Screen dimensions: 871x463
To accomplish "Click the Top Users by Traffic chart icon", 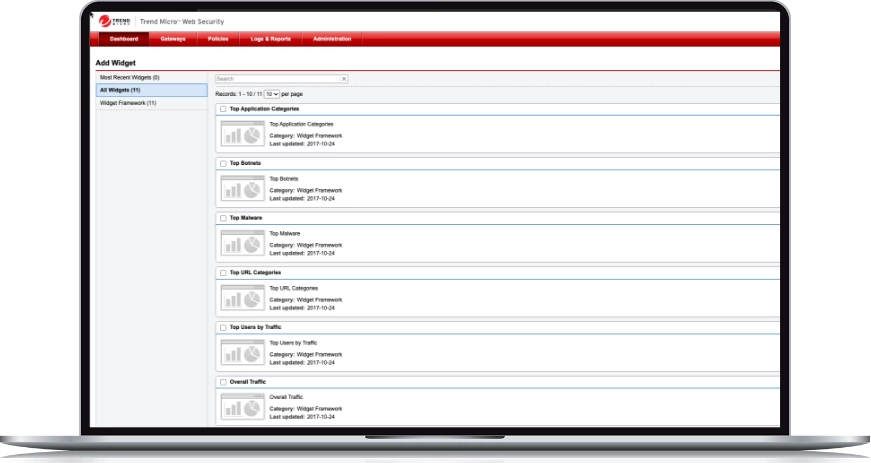I will pos(242,351).
